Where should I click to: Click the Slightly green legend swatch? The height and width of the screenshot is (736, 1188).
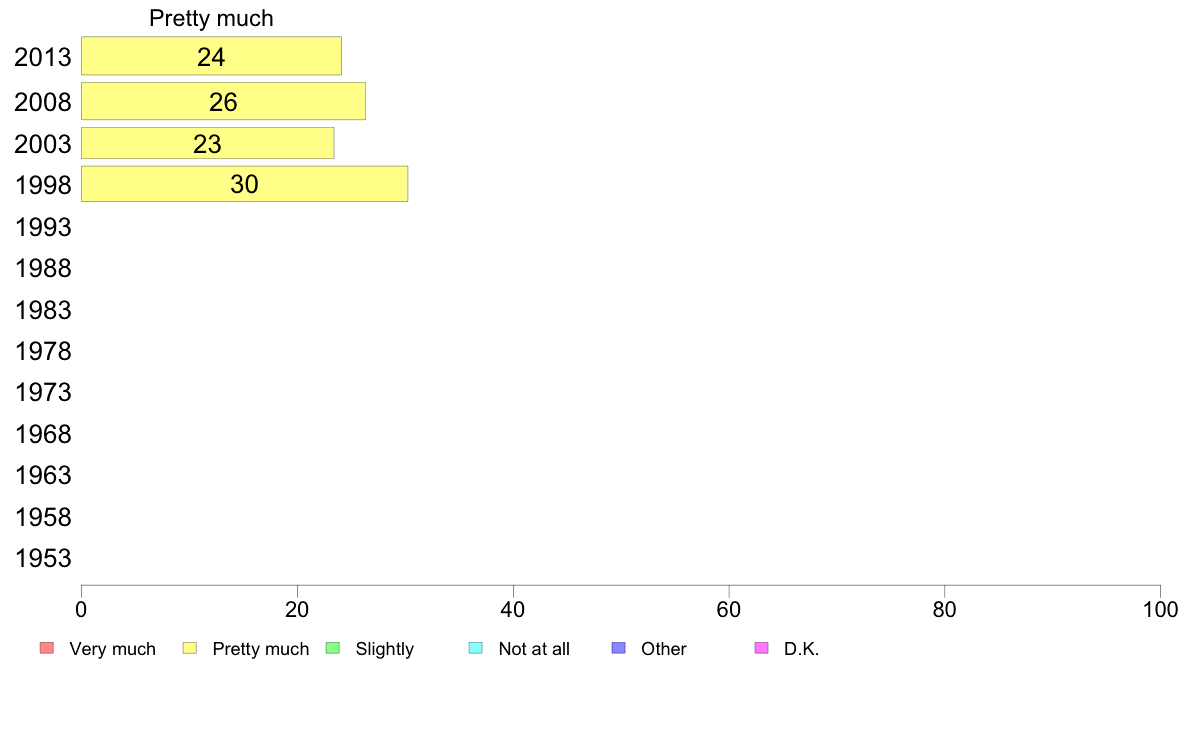click(x=333, y=648)
